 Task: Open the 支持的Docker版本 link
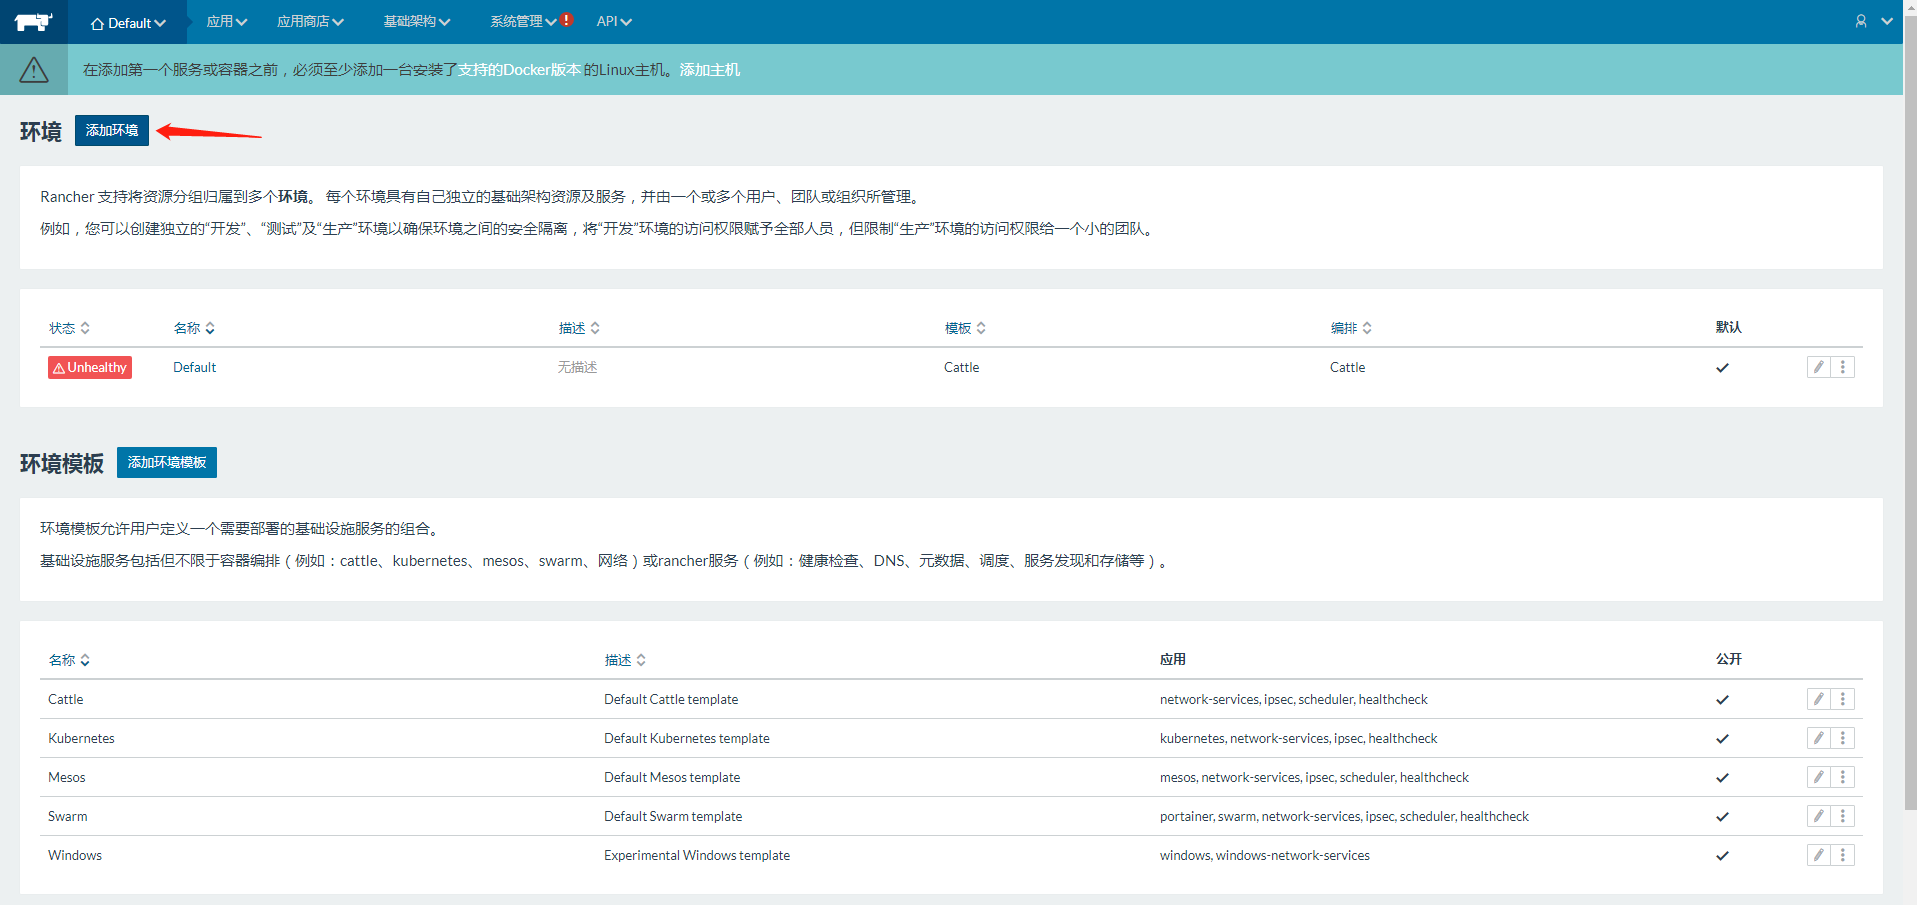pos(519,69)
